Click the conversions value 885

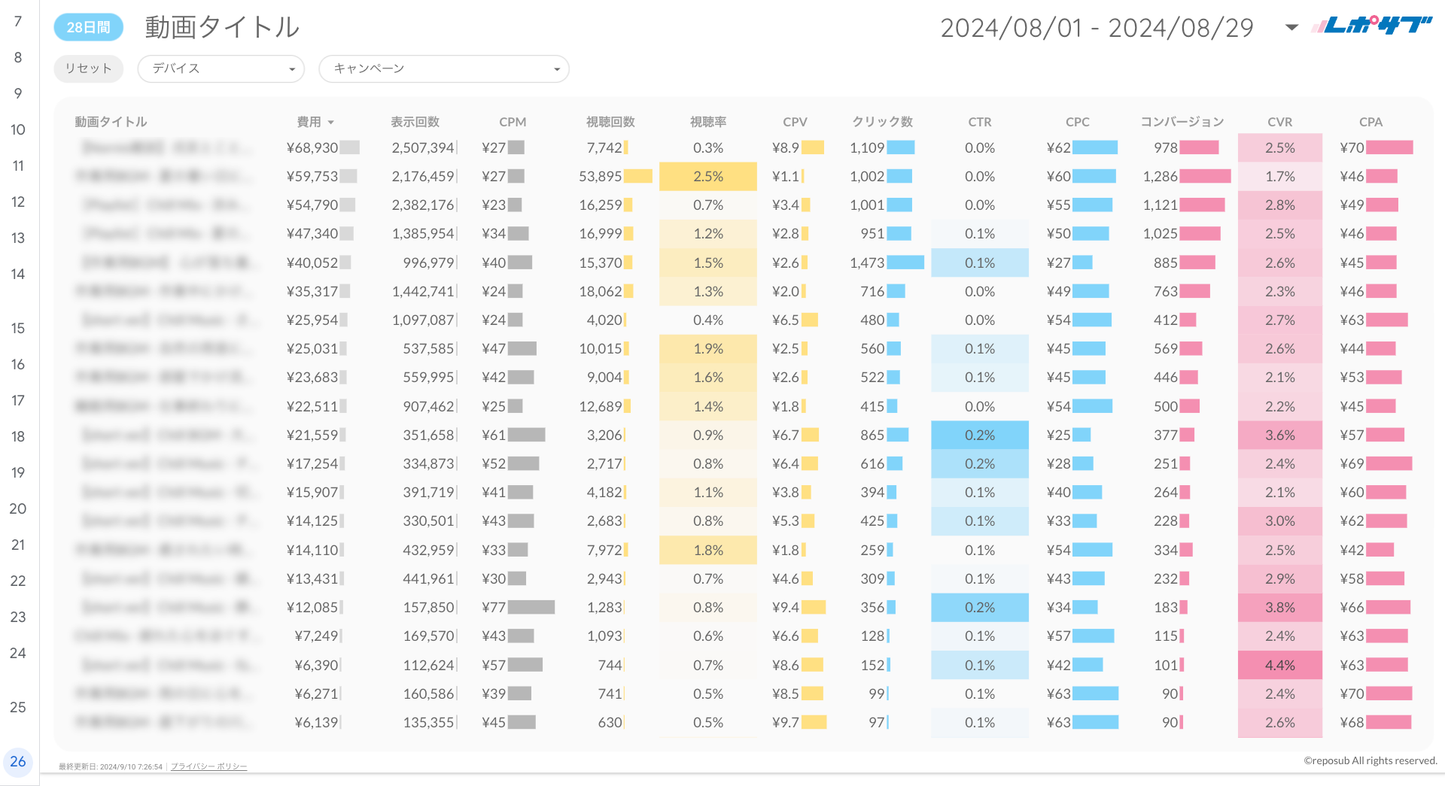coord(1165,263)
